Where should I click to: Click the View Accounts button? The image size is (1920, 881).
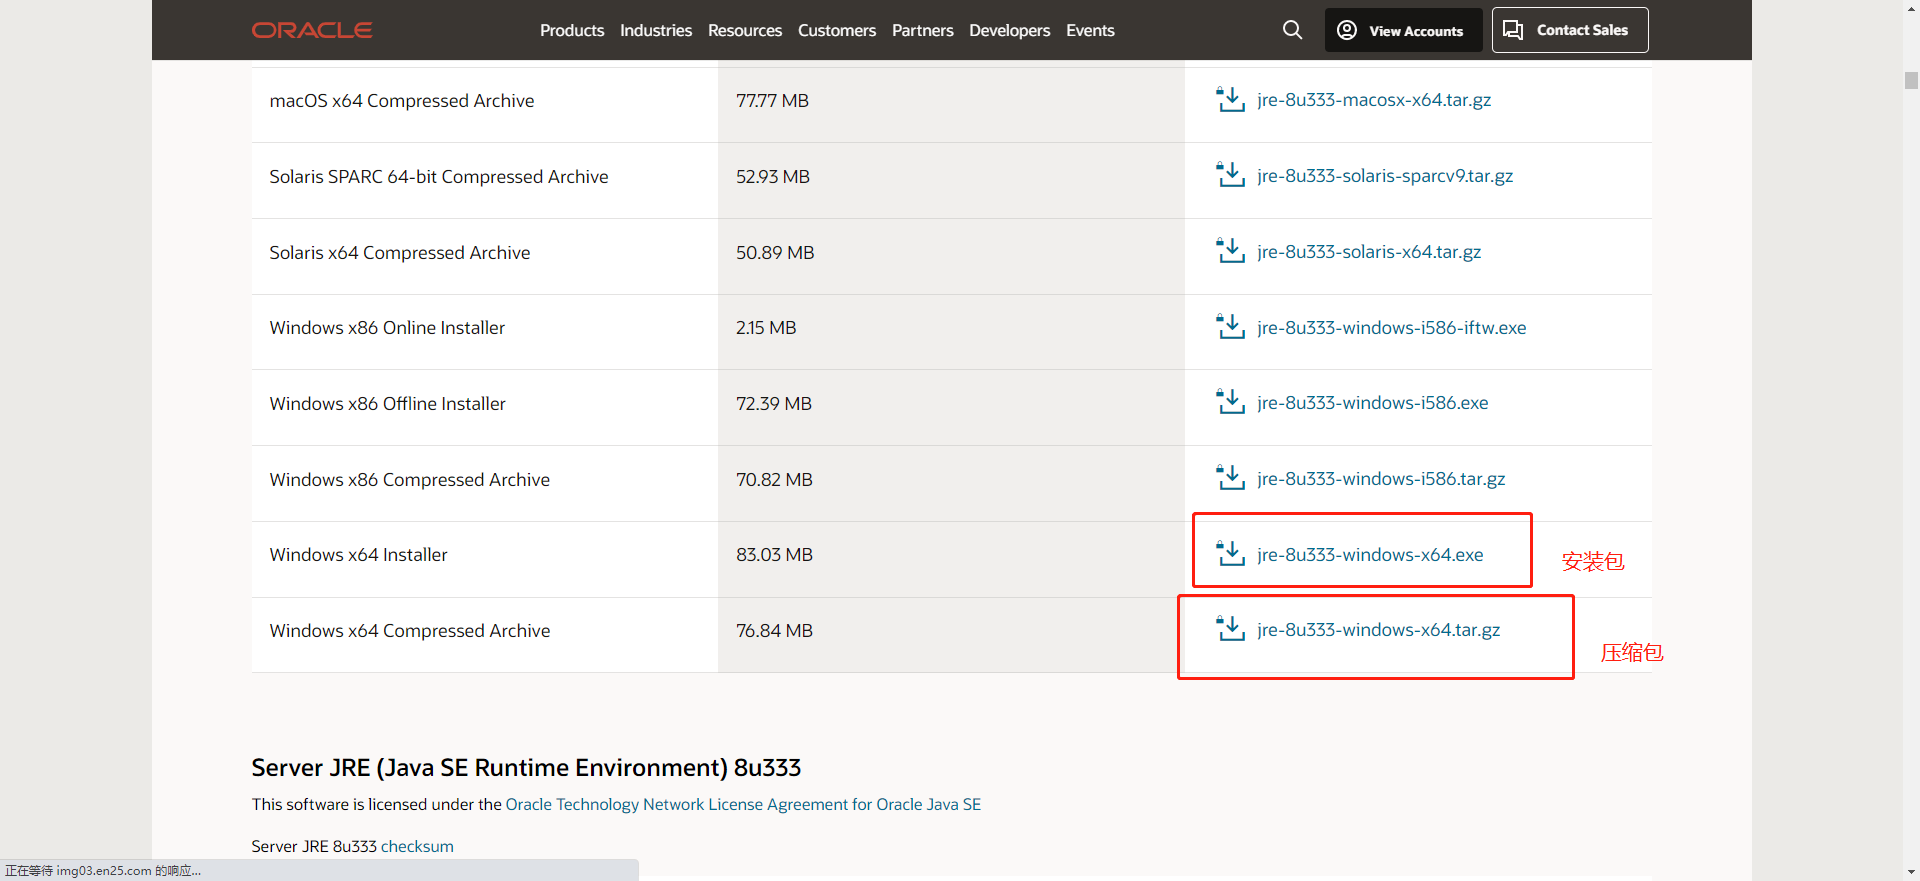(x=1402, y=30)
